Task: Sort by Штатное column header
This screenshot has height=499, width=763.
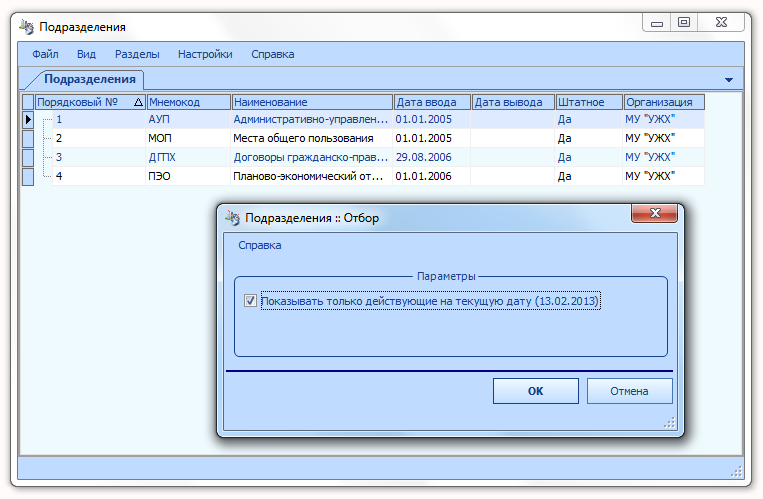Action: click(x=589, y=102)
